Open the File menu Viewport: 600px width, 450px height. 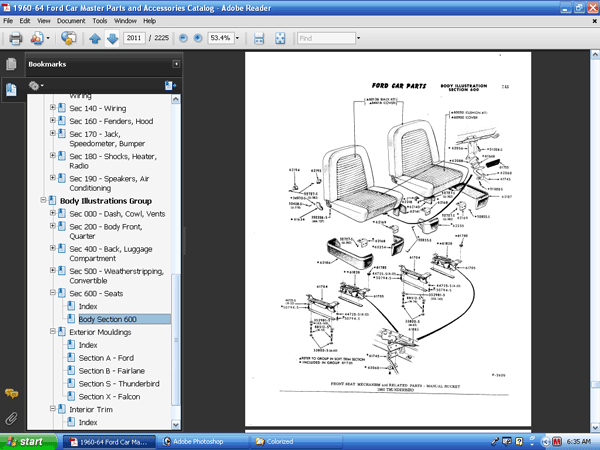(x=8, y=21)
